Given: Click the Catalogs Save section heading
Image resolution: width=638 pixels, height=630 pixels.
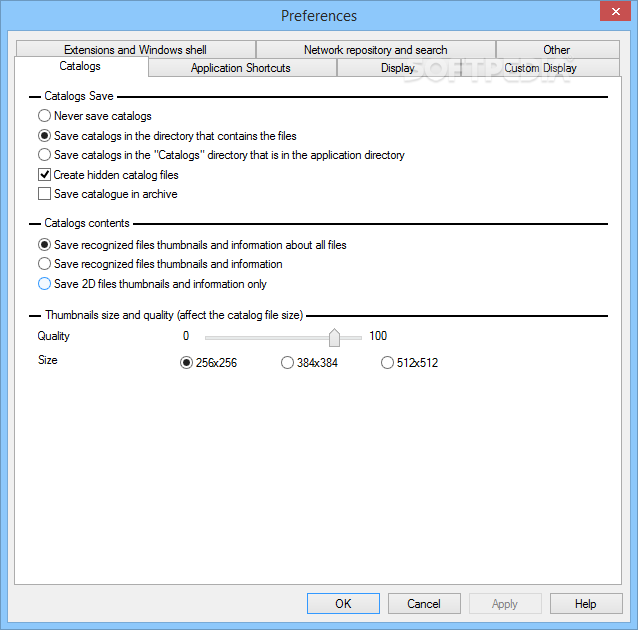Looking at the screenshot, I should pyautogui.click(x=79, y=96).
